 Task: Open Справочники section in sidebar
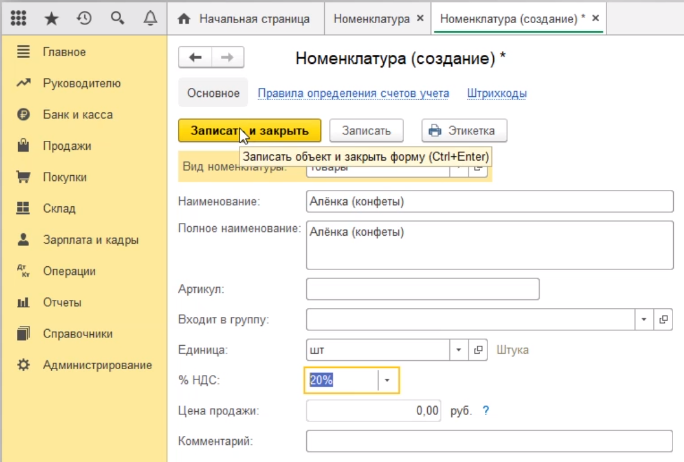click(77, 334)
